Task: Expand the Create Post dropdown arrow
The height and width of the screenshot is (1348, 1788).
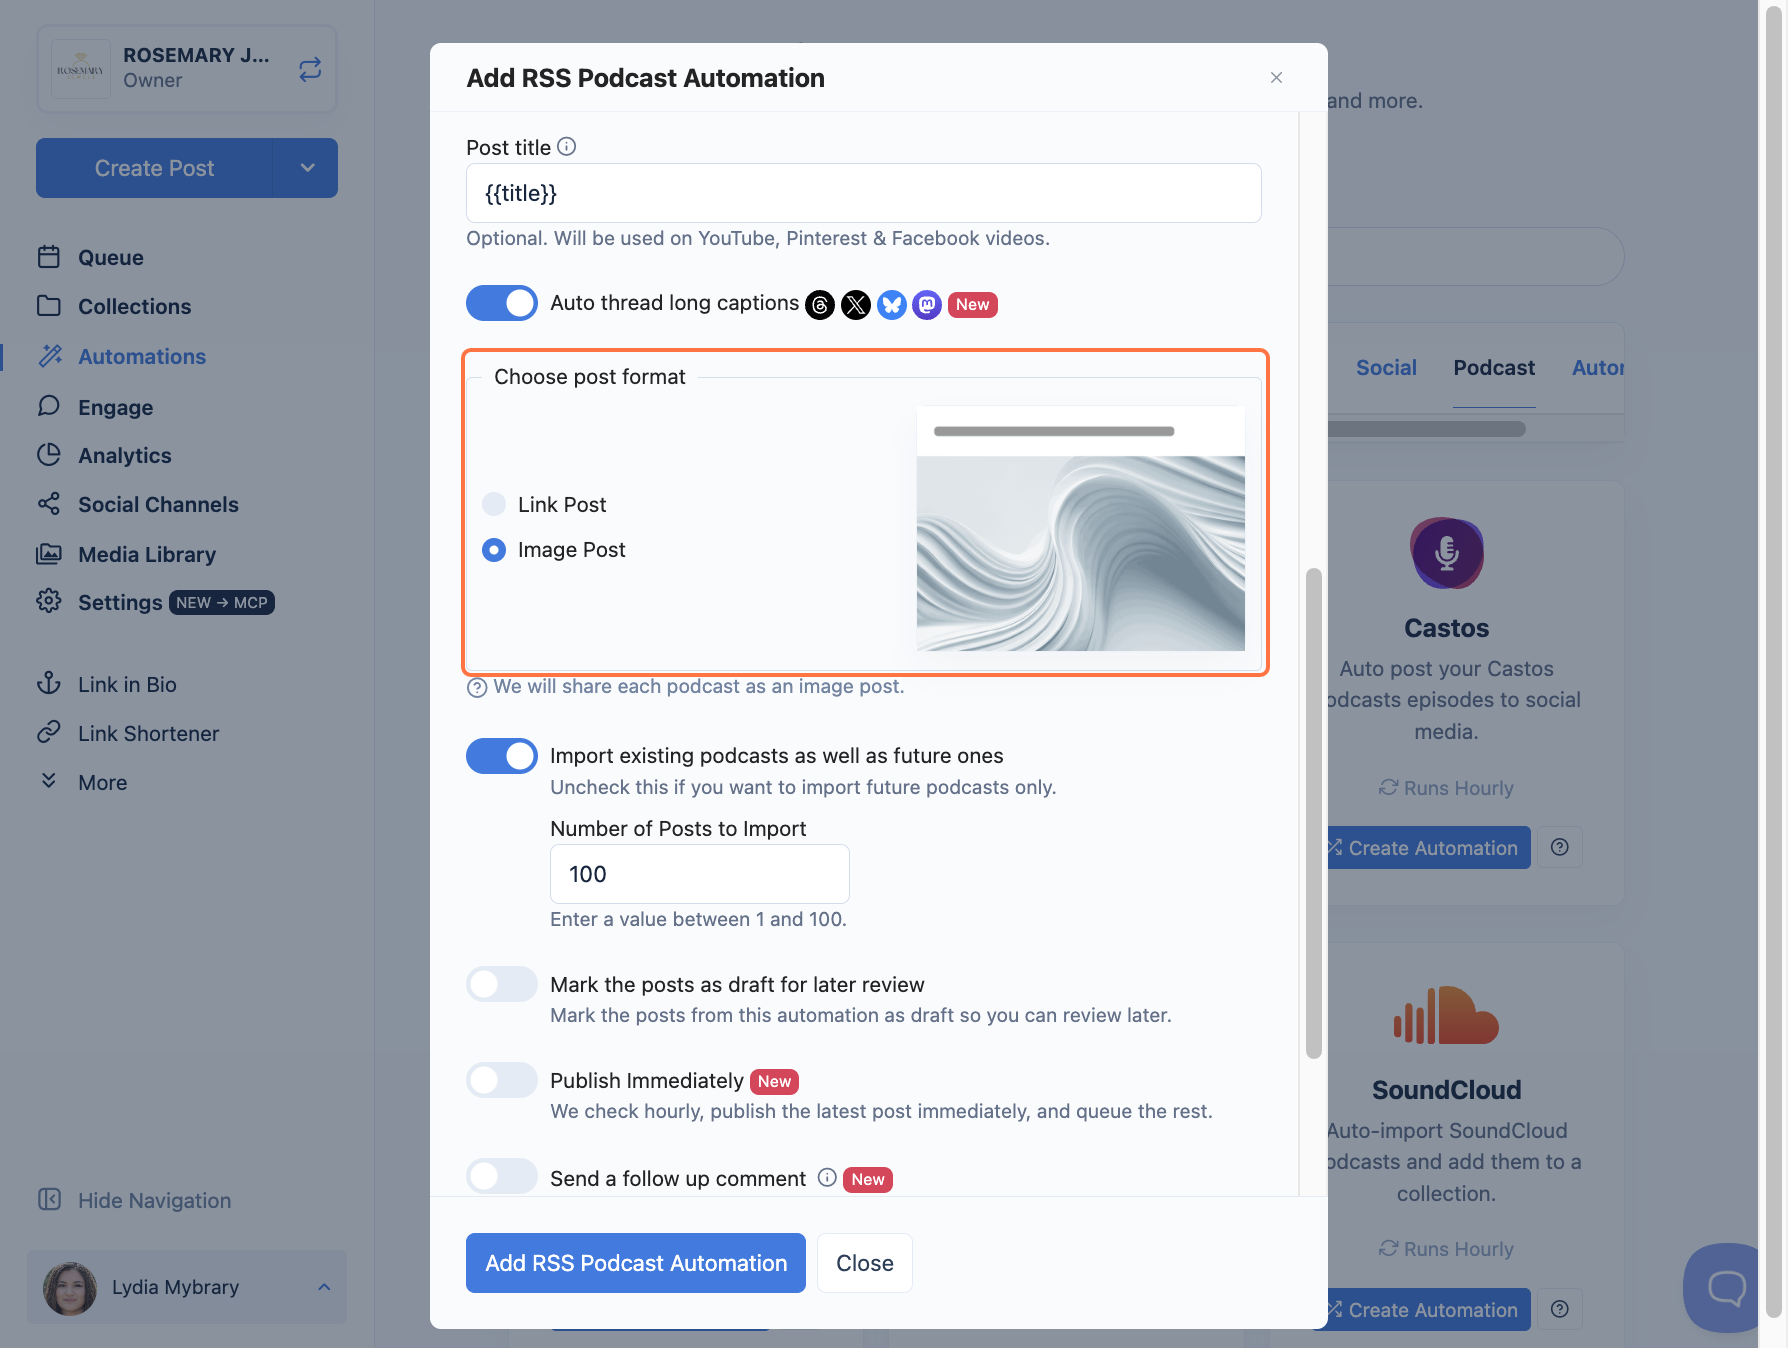Action: [308, 168]
